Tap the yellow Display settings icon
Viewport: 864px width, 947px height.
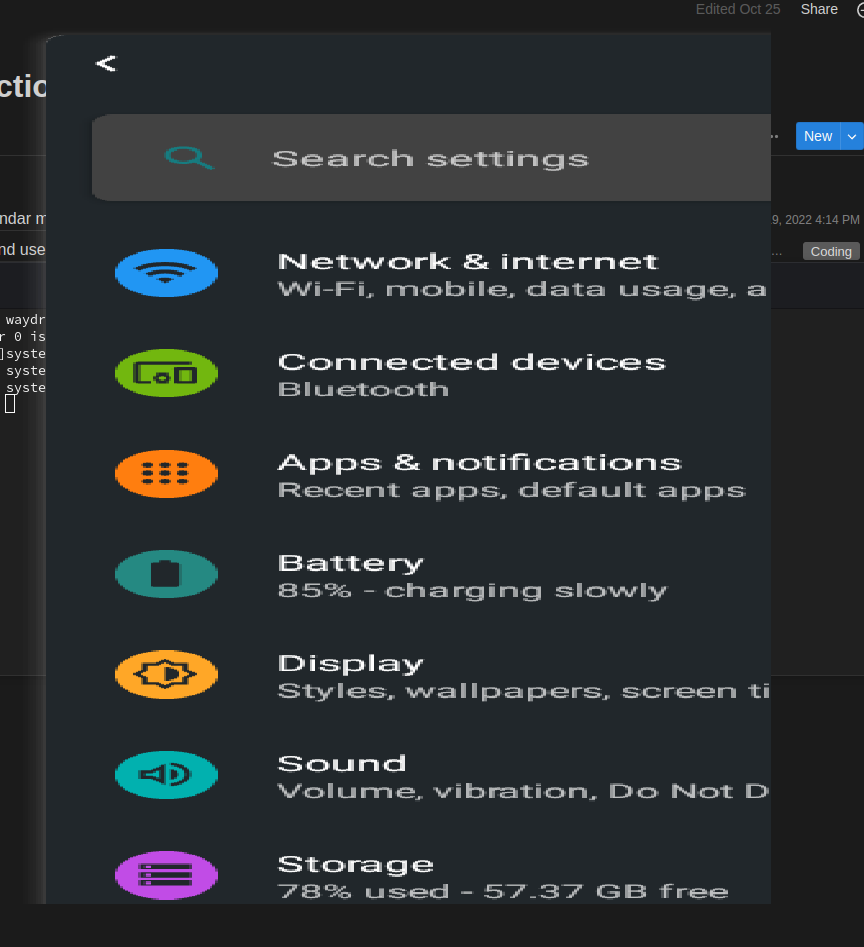point(166,674)
